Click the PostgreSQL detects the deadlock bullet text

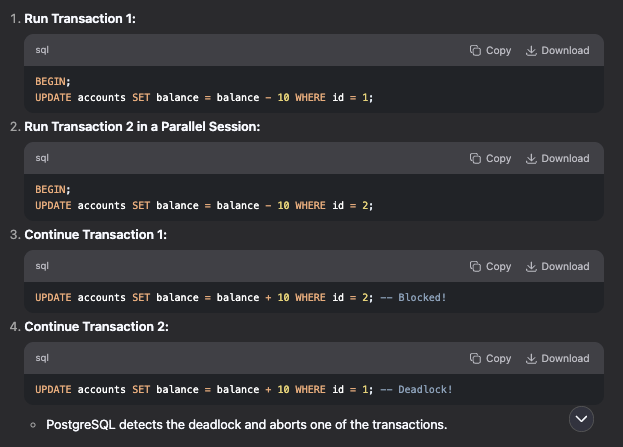[x=246, y=424]
